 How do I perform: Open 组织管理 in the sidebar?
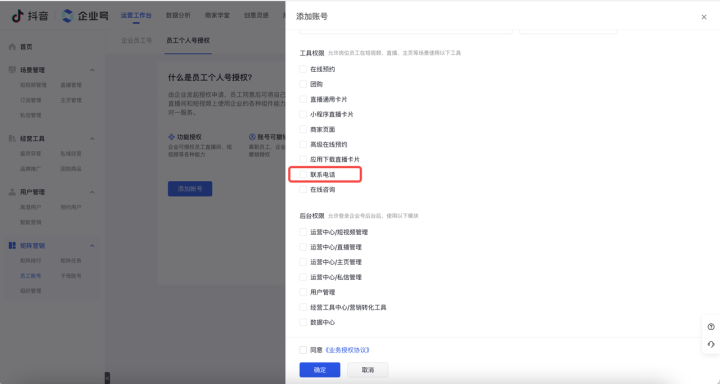pos(30,291)
